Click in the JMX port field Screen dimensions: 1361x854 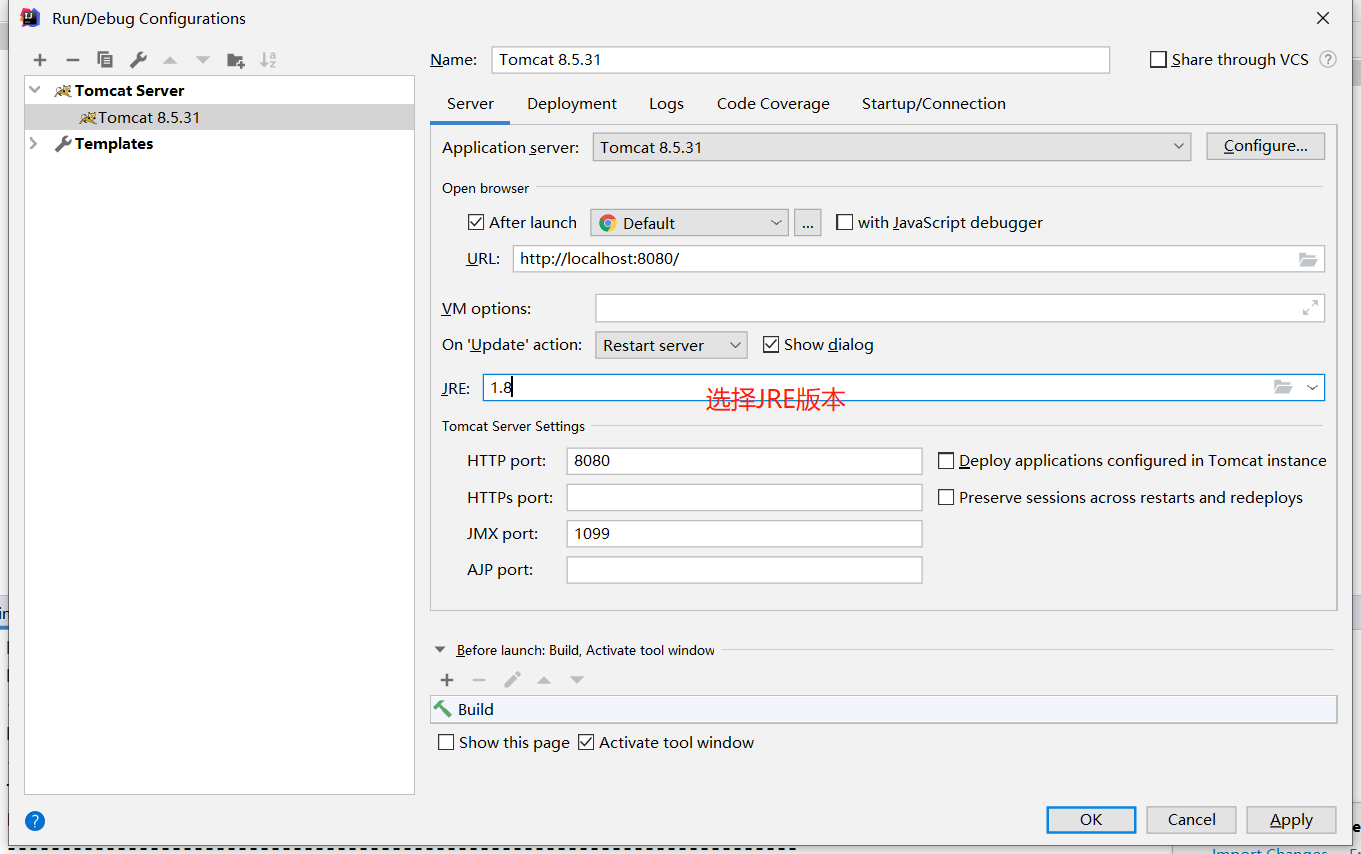[x=744, y=534]
